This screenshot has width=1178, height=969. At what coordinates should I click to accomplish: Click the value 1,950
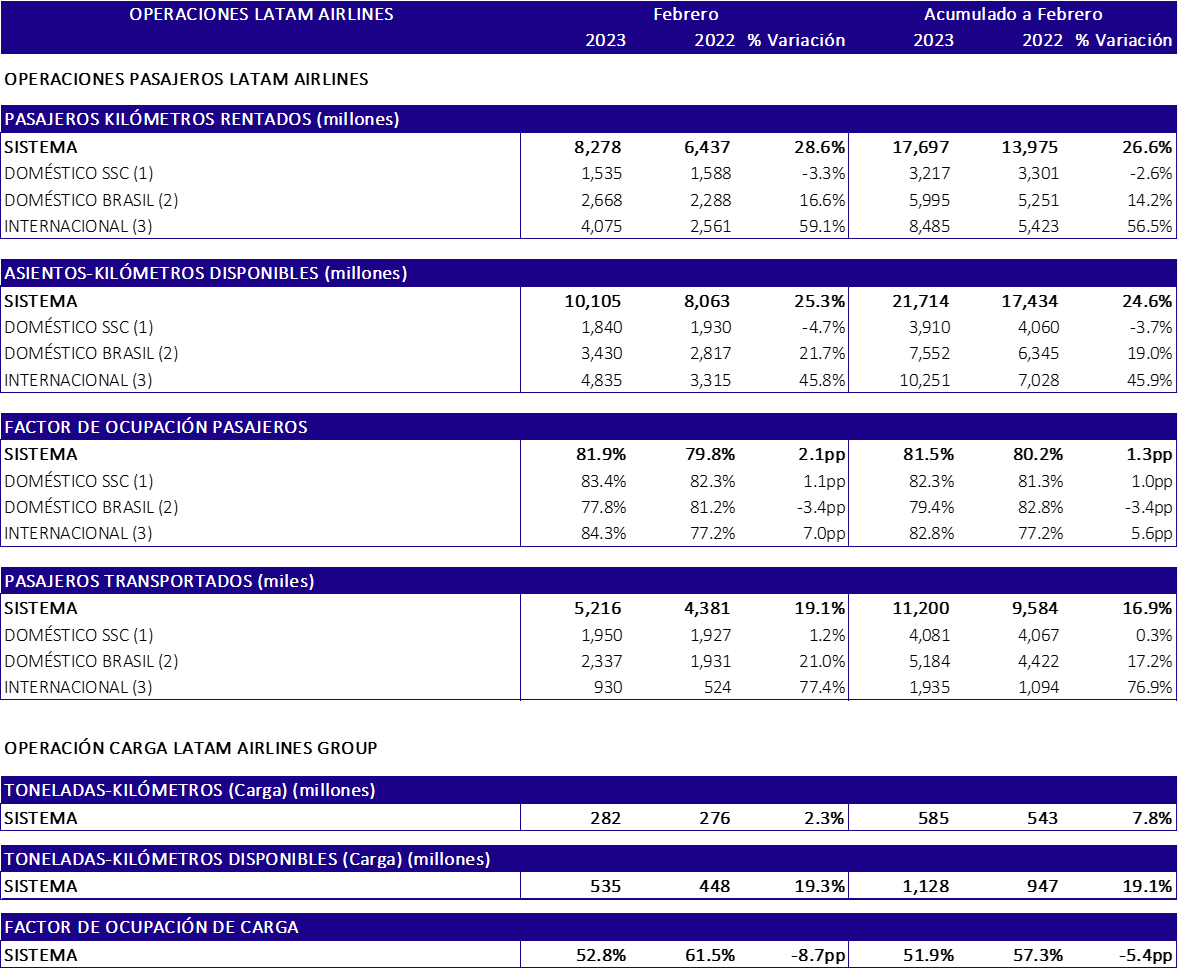(x=601, y=635)
